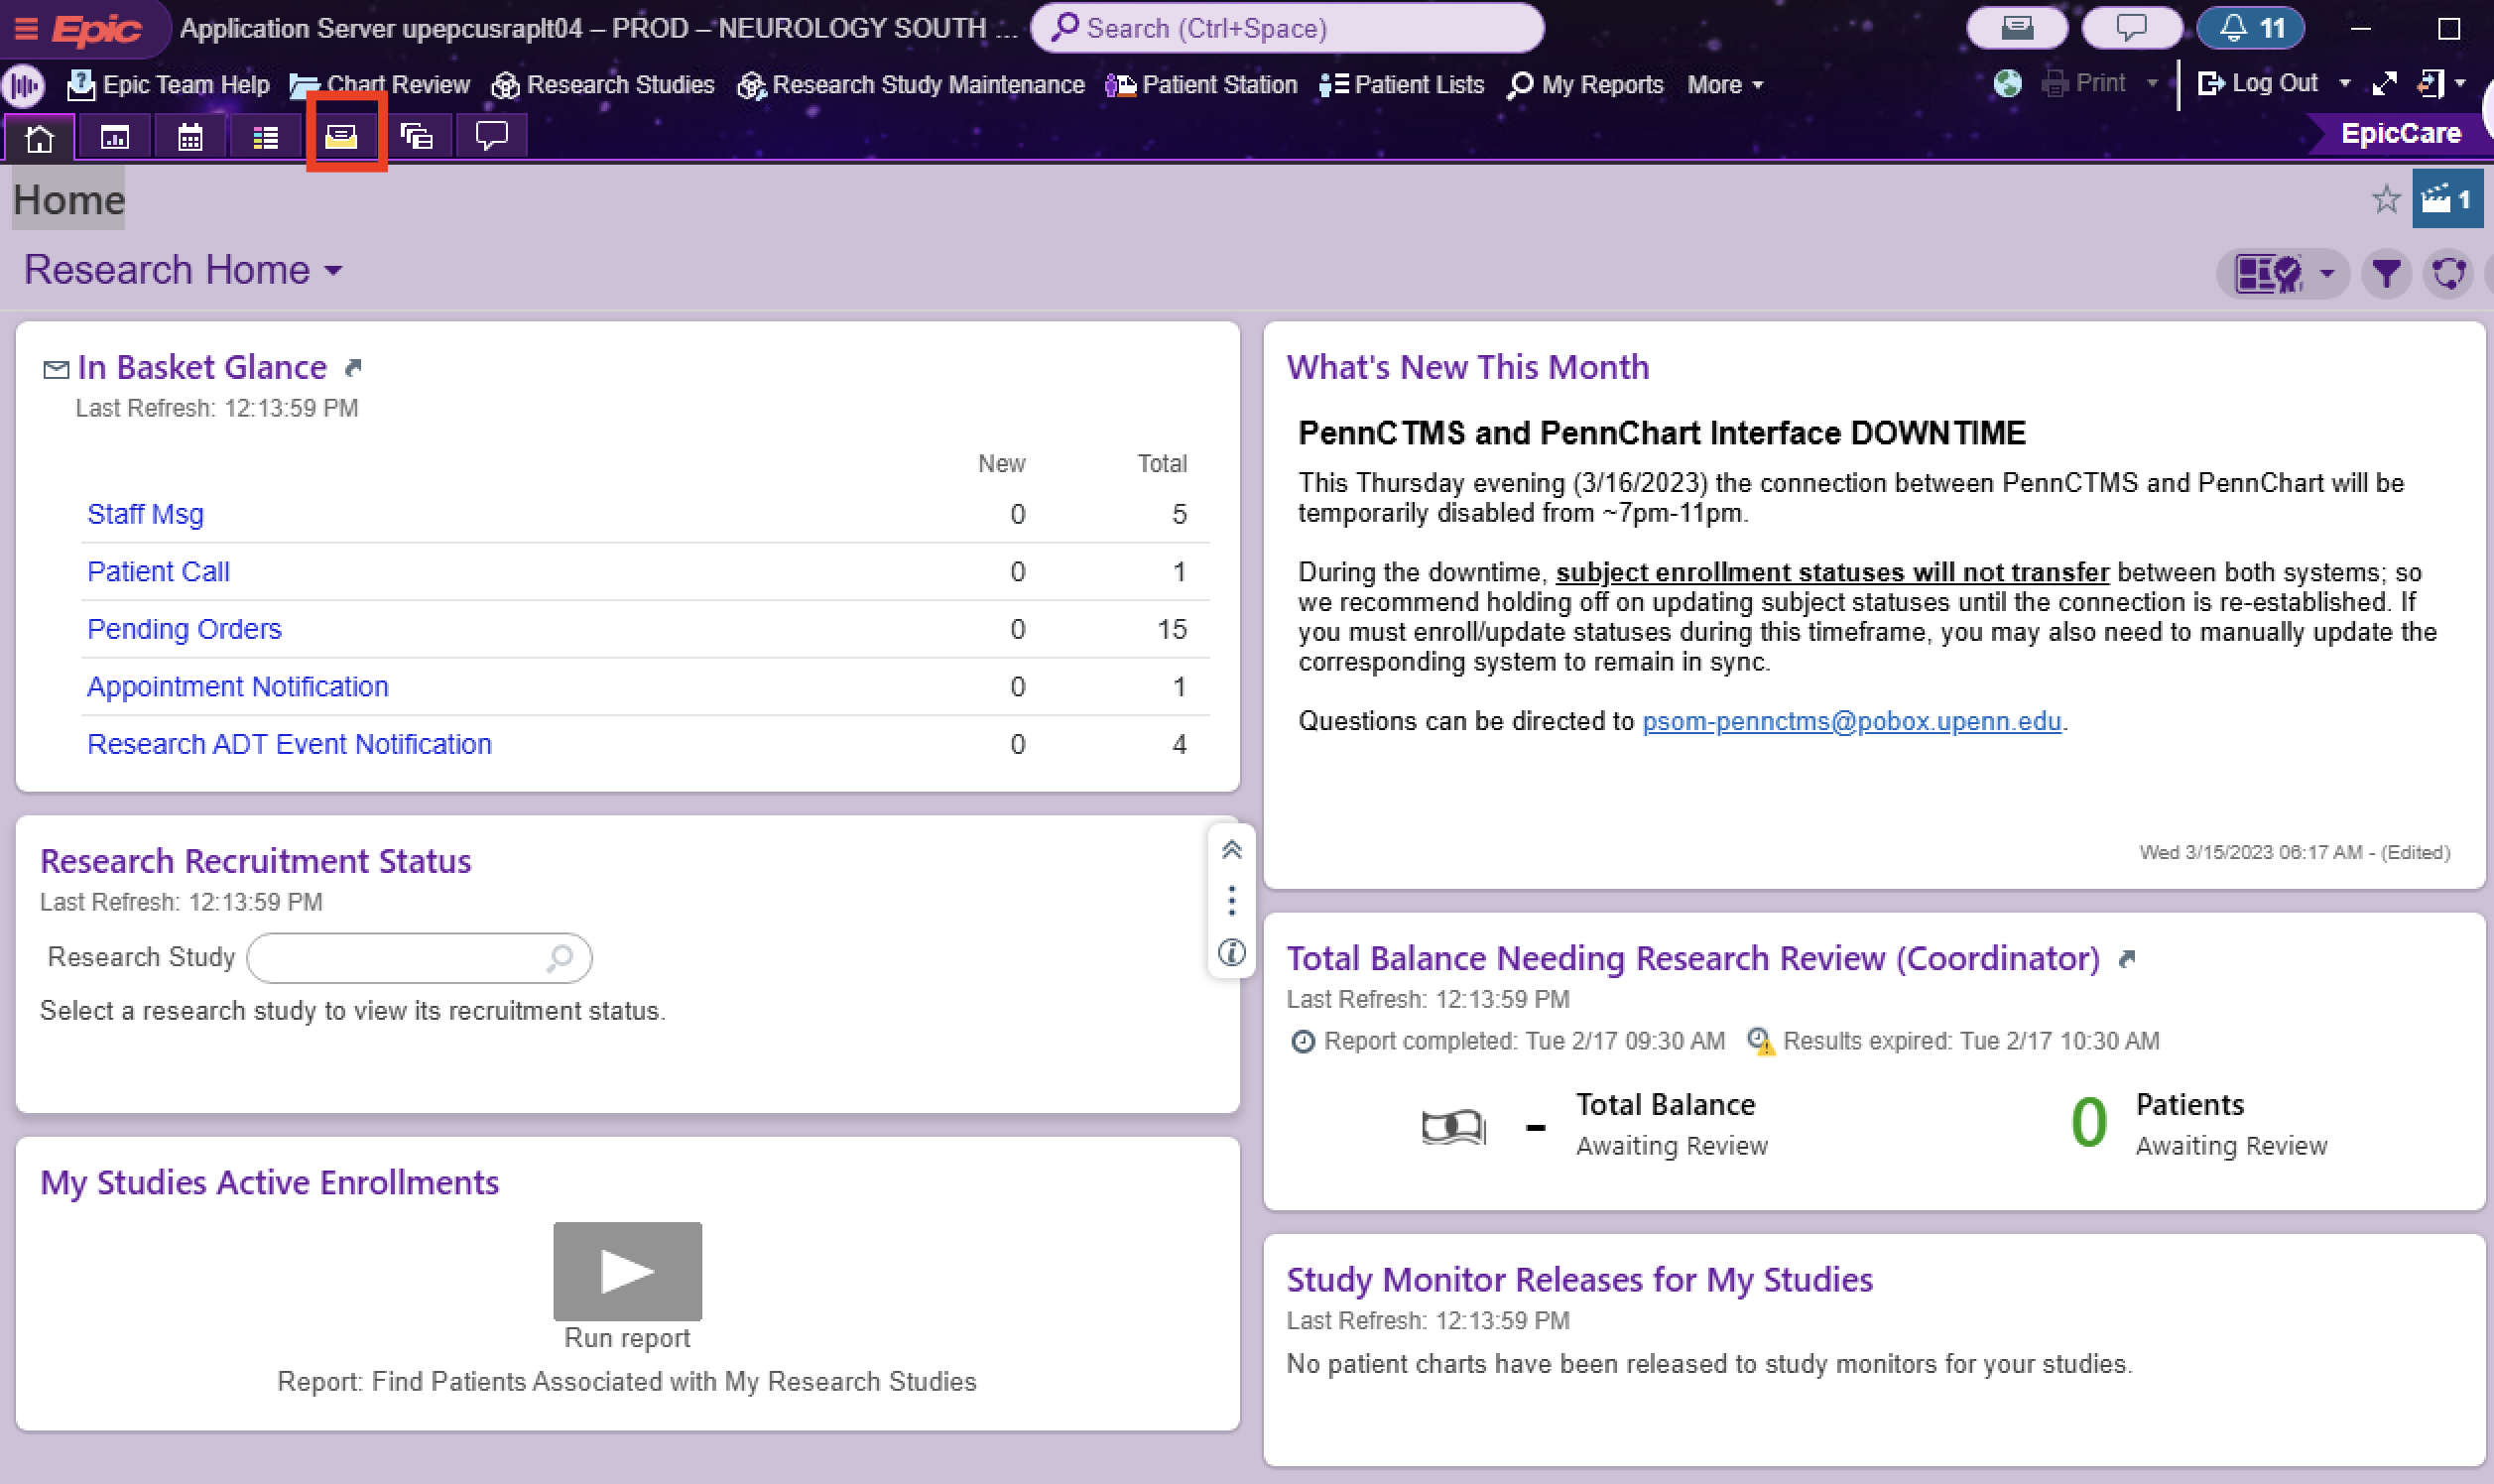Open the patient list rows tab icon
This screenshot has height=1484, width=2494.
(265, 137)
